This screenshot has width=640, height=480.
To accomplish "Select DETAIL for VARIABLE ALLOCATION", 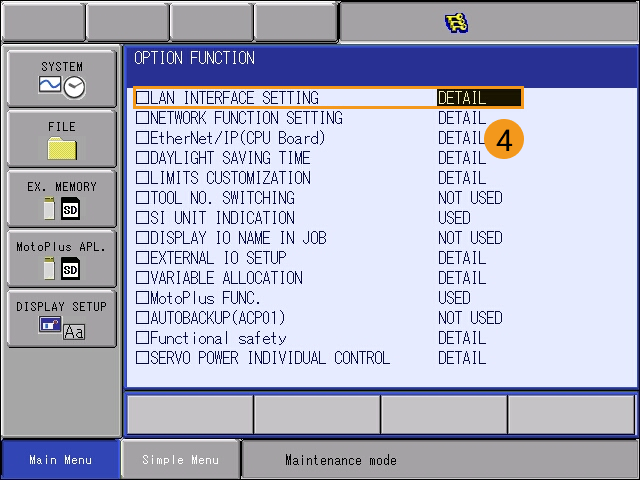I will (x=462, y=278).
